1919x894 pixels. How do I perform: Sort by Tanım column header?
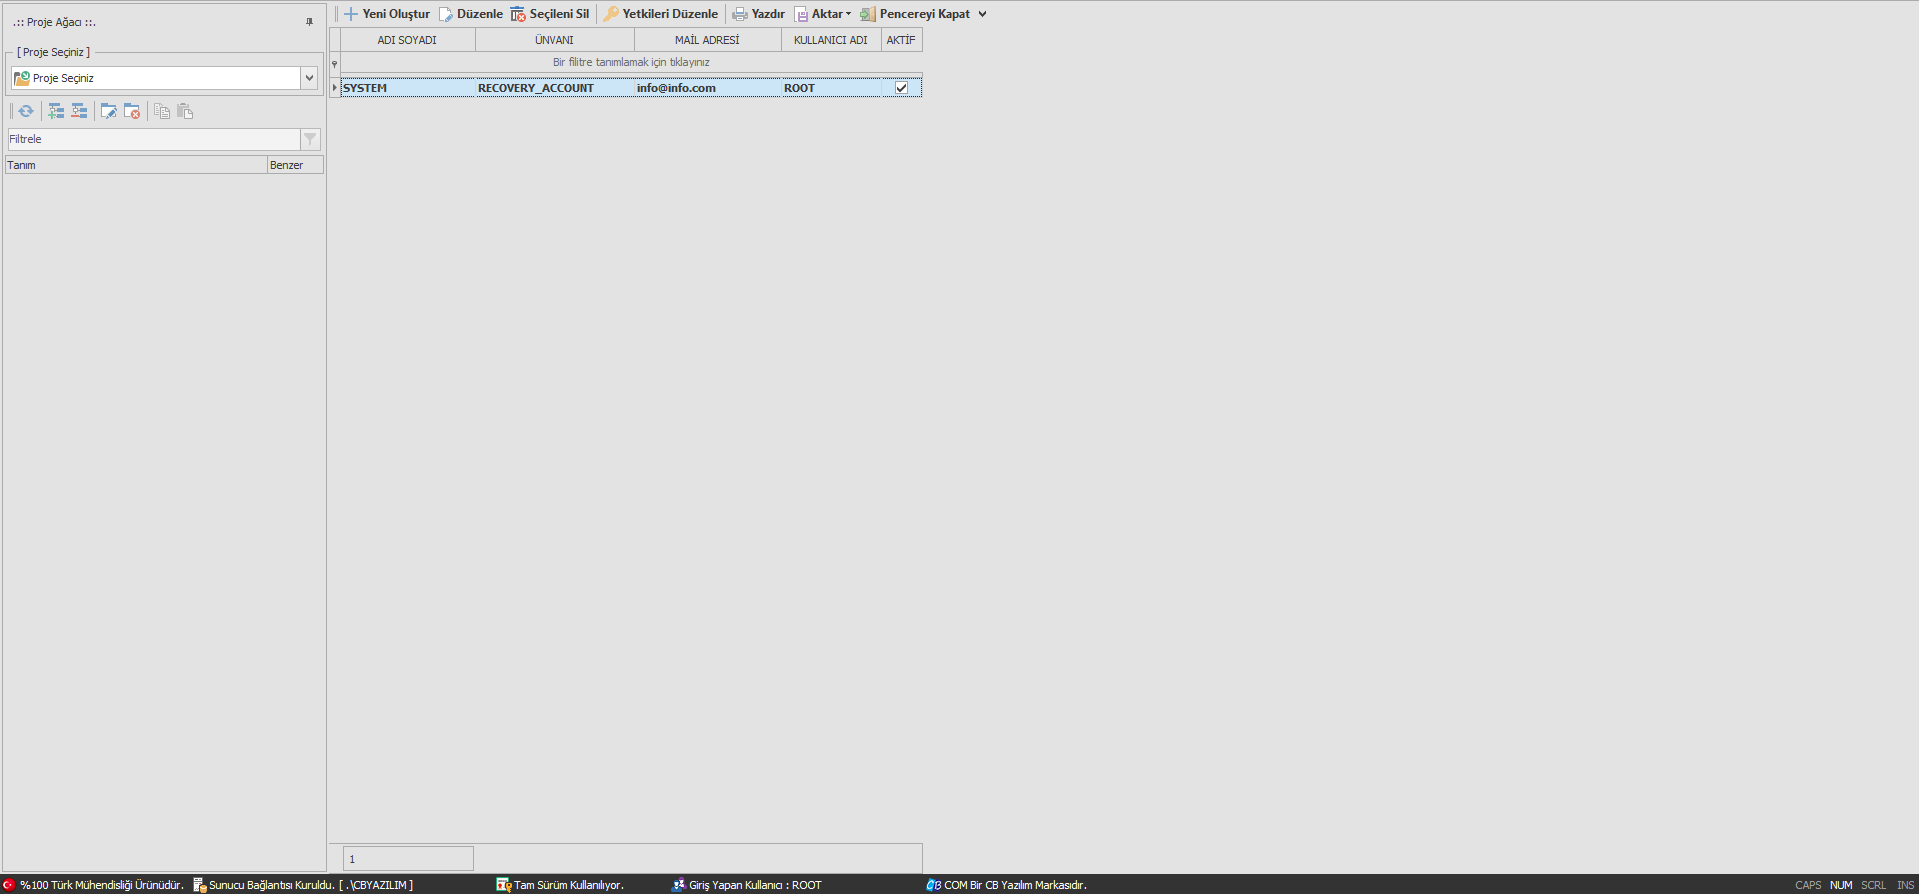136,165
